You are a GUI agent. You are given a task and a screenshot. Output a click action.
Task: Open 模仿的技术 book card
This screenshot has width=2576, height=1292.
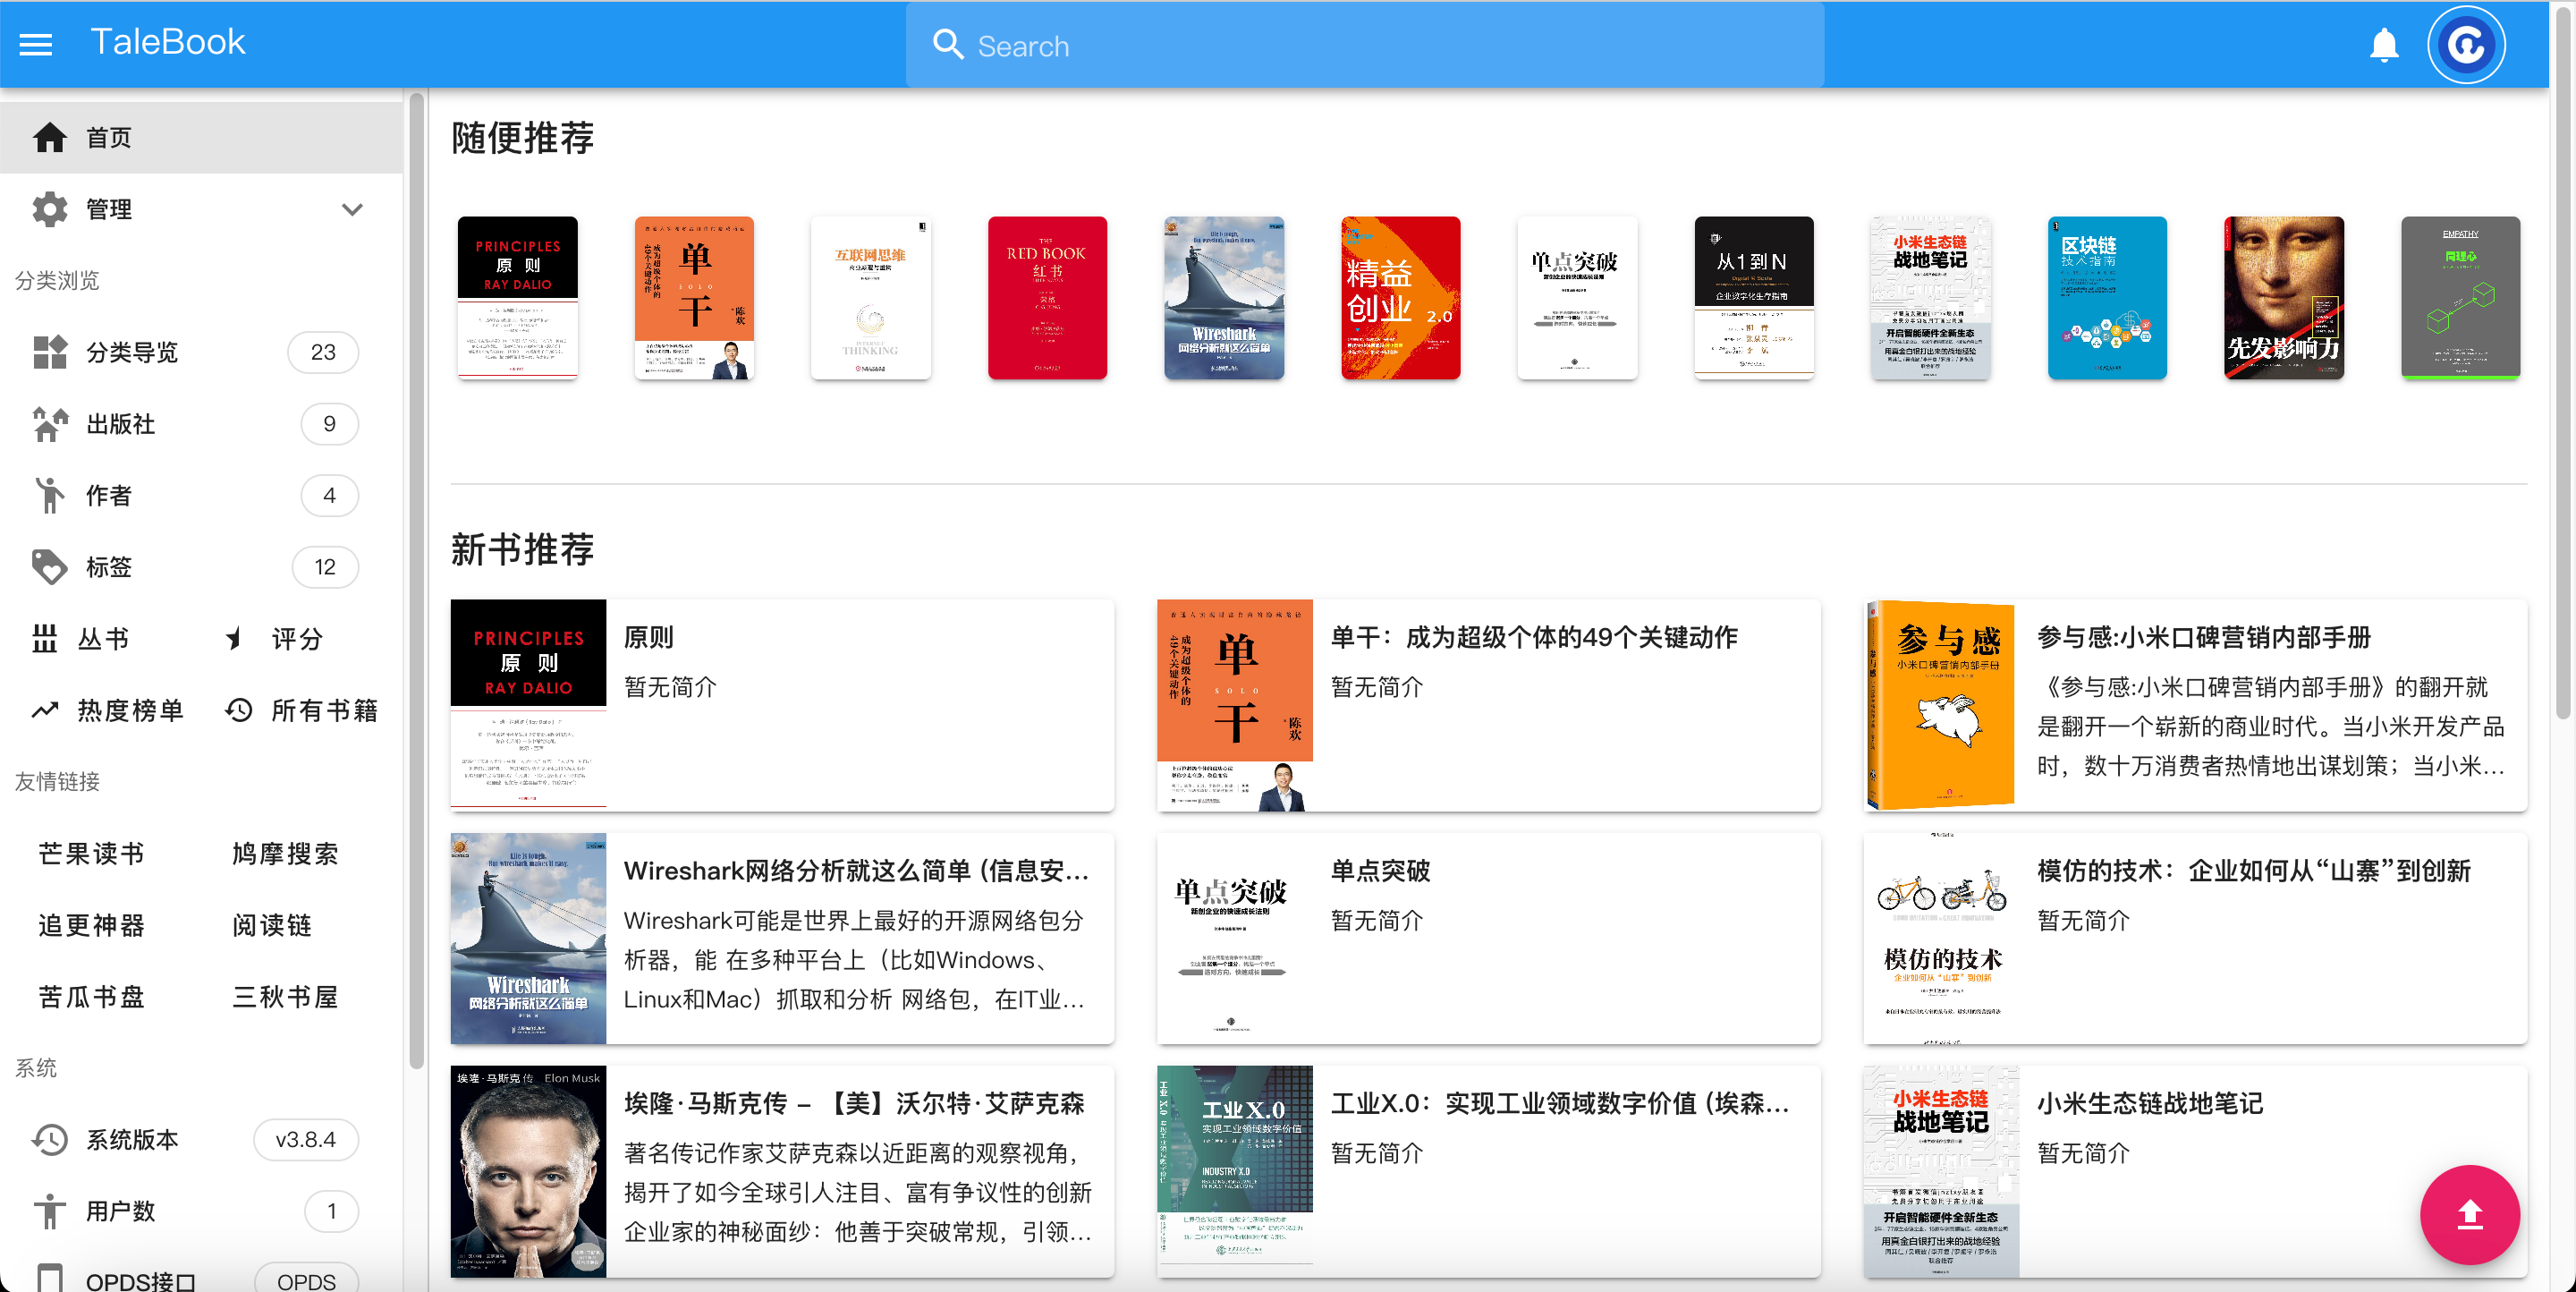pyautogui.click(x=2195, y=938)
